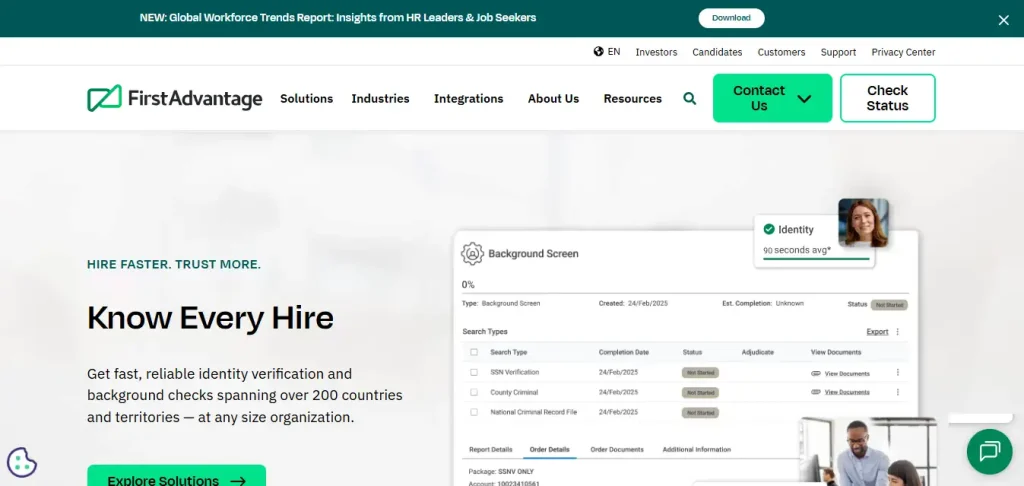Screen dimensions: 1024x486
Task: Click the '90 seconds avg*' text
Action: point(797,250)
